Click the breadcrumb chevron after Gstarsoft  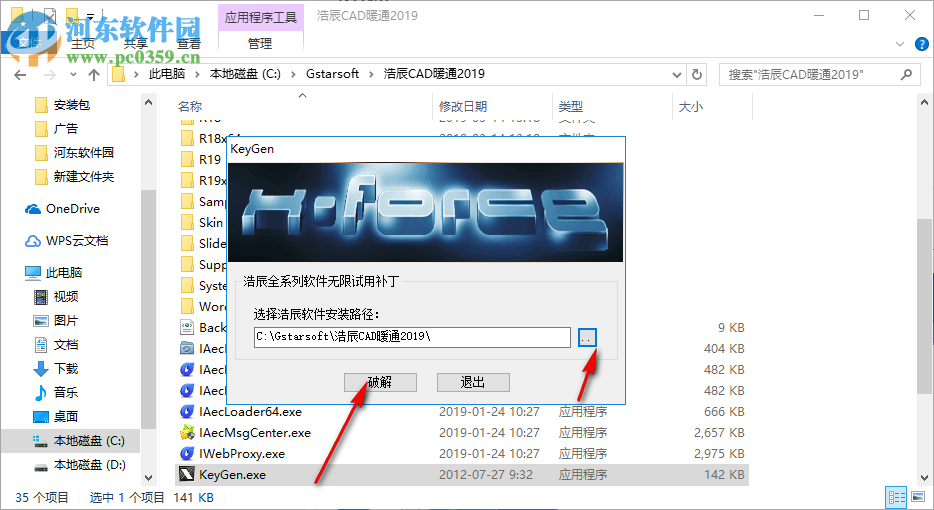(x=372, y=74)
